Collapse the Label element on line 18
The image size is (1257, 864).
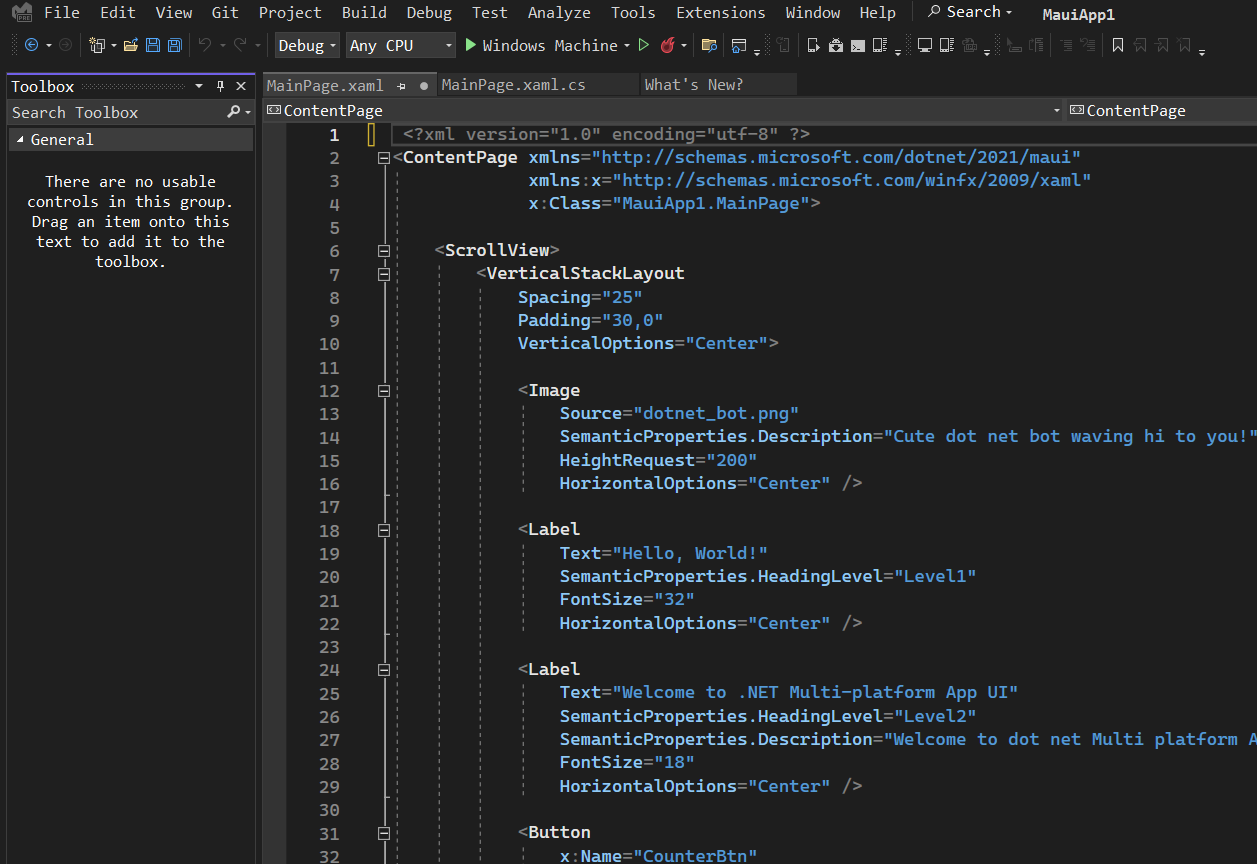point(383,530)
